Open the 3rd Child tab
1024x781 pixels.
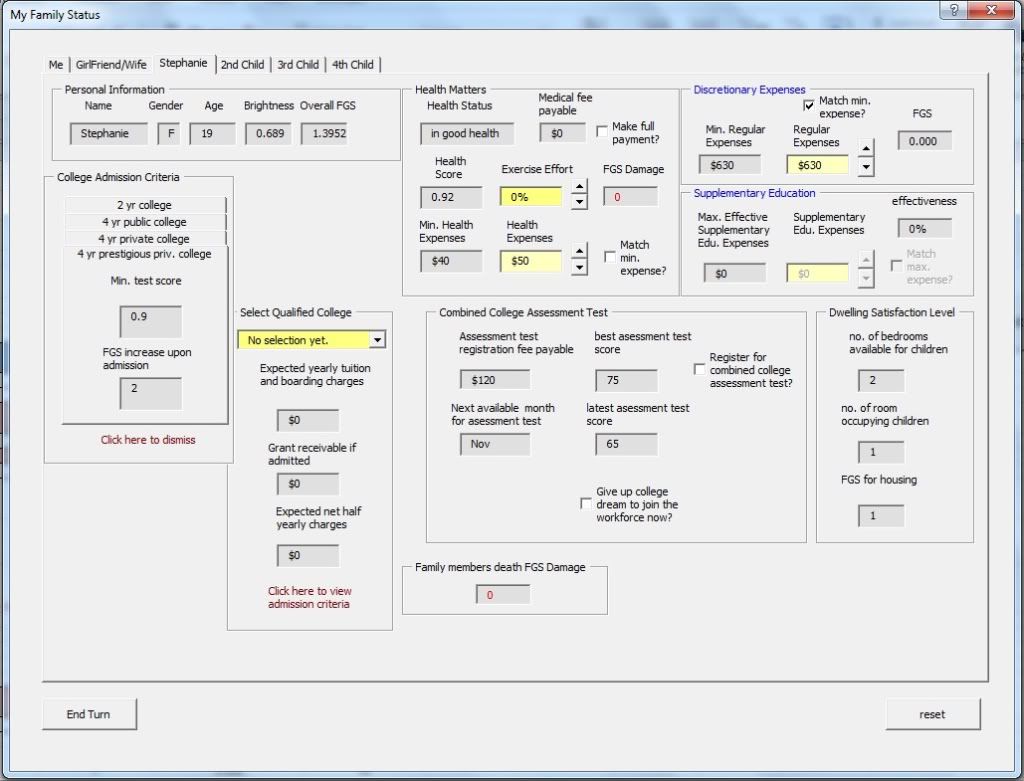298,65
